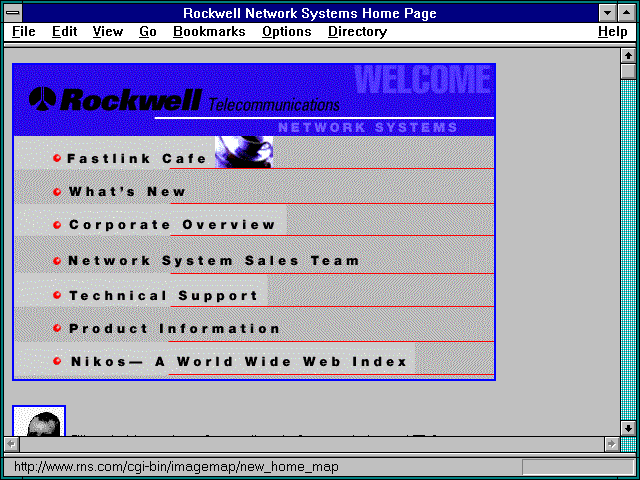Open Network System Sales Team link
The width and height of the screenshot is (640, 480).
(213, 260)
